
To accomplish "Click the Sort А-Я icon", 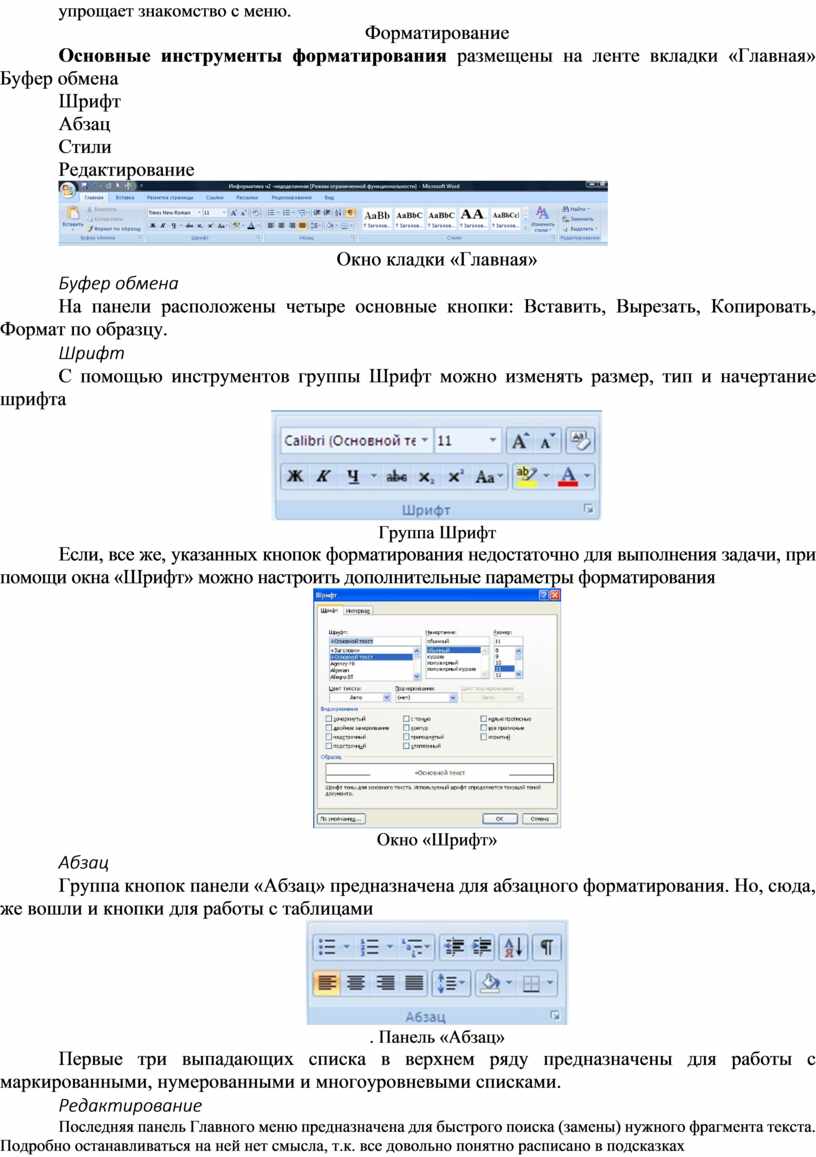I will (513, 946).
